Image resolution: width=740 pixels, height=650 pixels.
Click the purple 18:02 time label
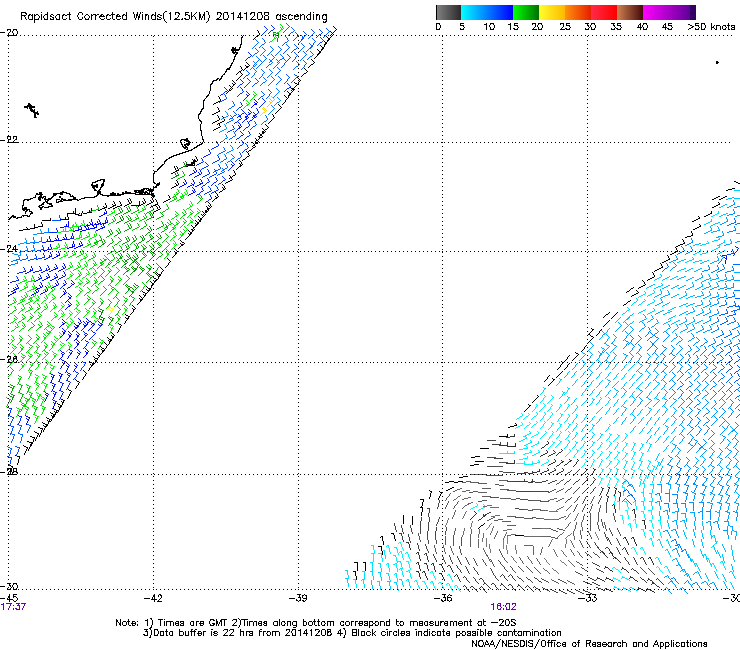coord(504,607)
